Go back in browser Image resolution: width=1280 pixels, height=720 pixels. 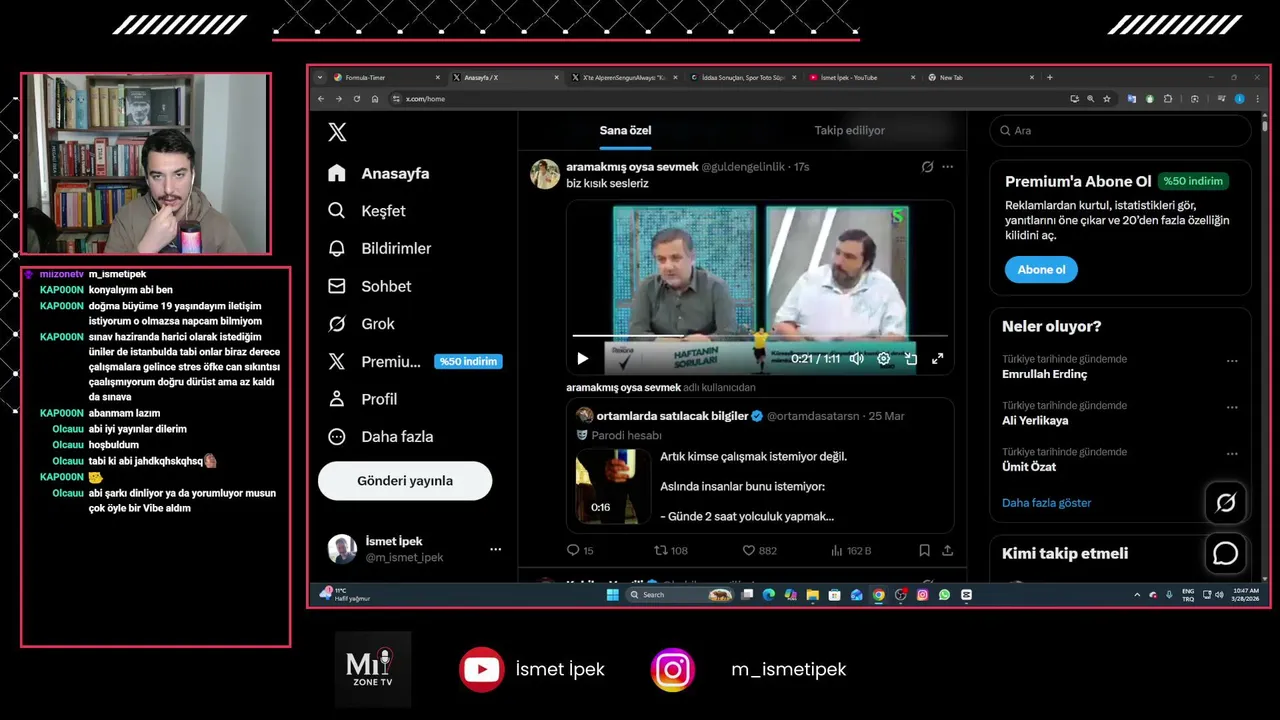point(321,99)
